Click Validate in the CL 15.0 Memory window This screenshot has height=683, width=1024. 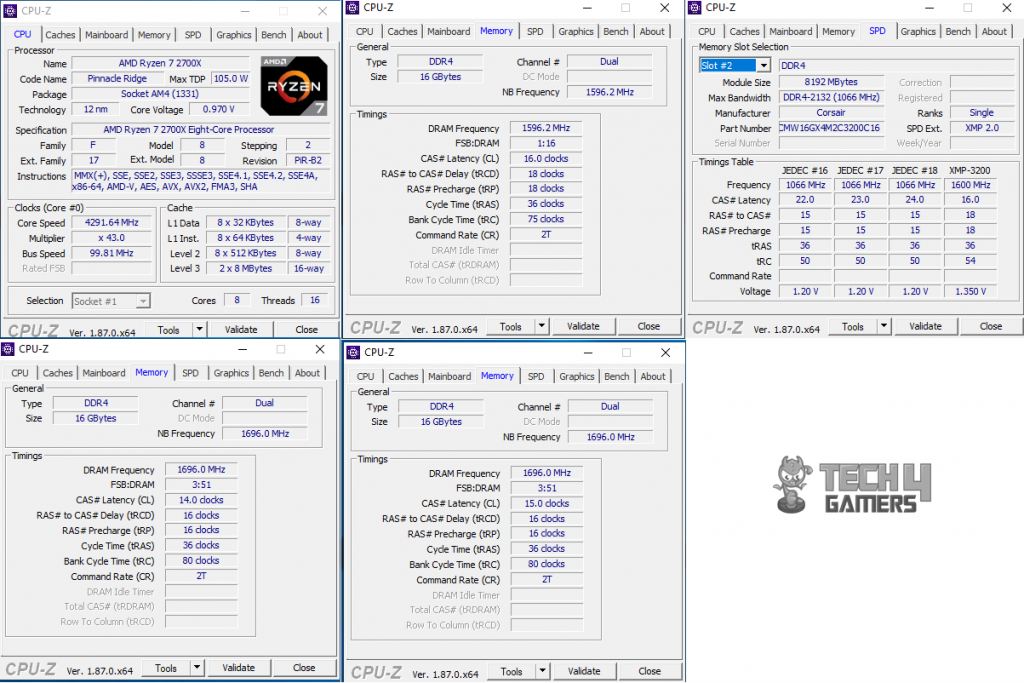(x=584, y=671)
